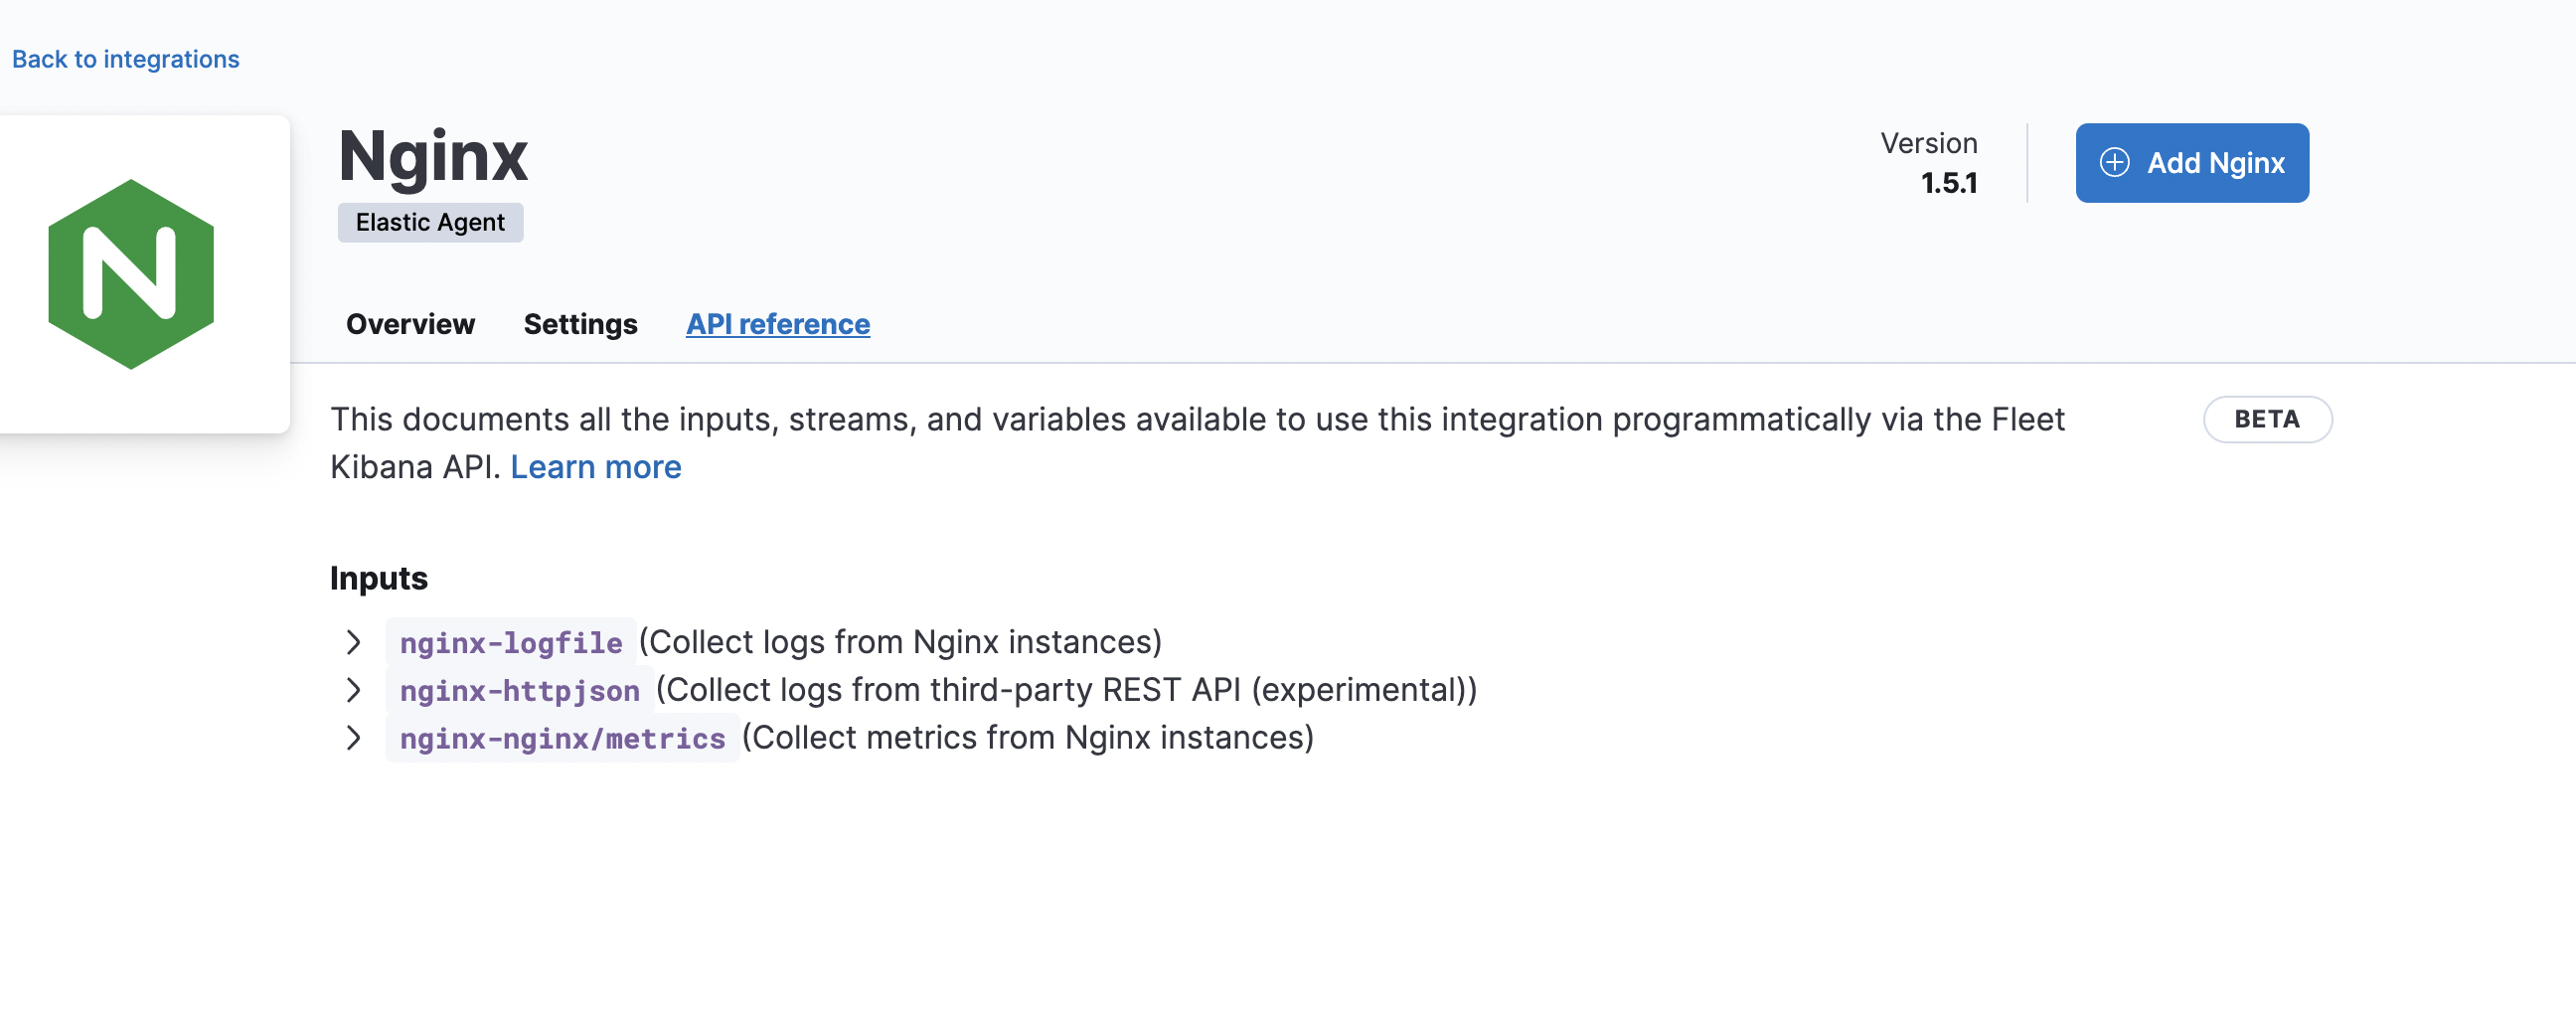The width and height of the screenshot is (2576, 1018).
Task: Switch to the Settings tab
Action: click(581, 323)
